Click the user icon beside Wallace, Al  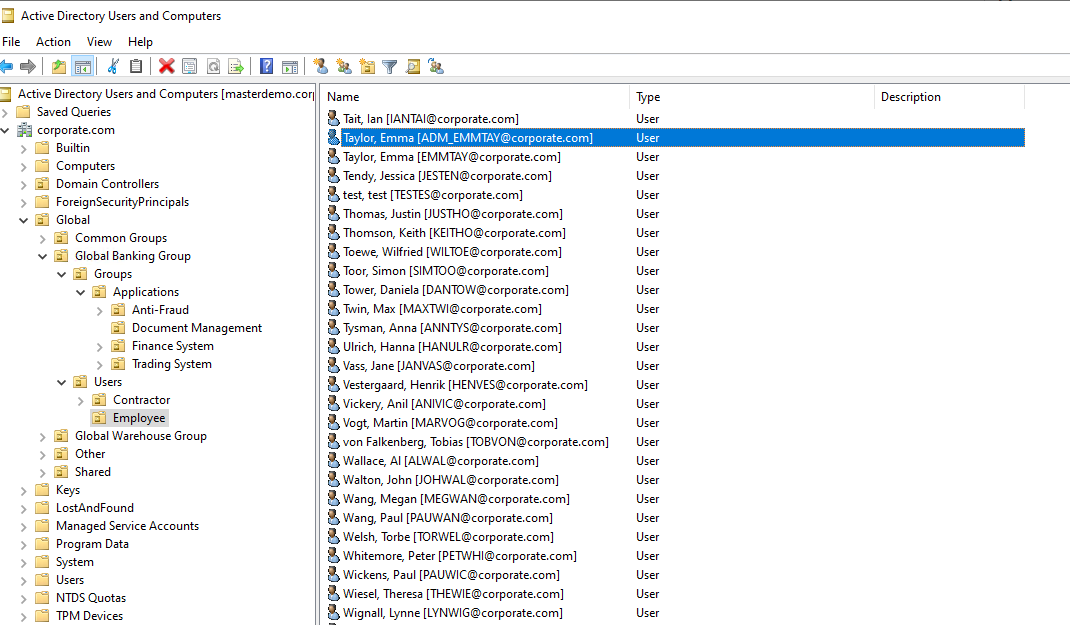pos(333,461)
